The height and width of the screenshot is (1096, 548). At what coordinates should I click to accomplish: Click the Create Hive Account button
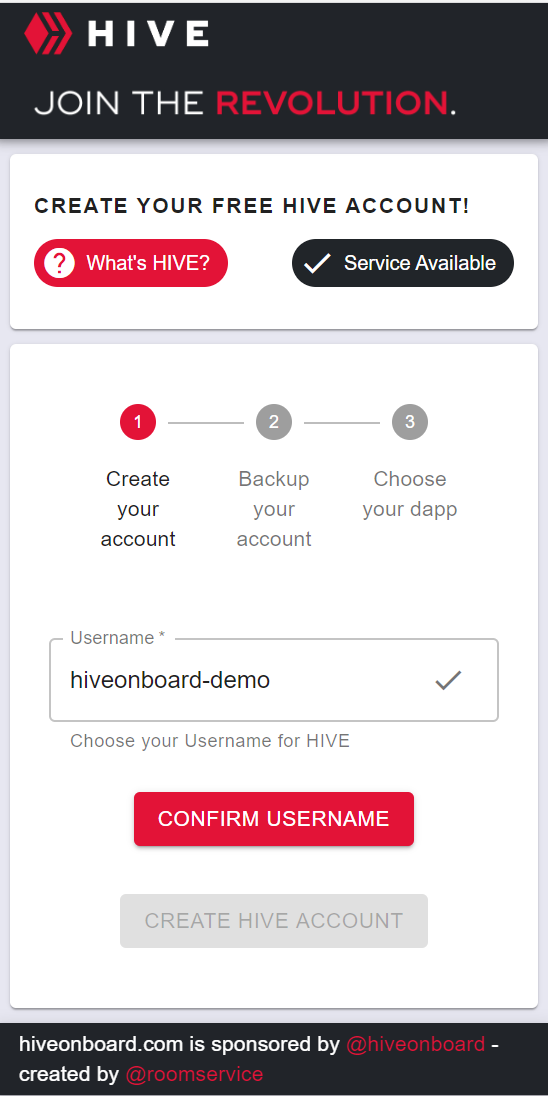point(274,921)
